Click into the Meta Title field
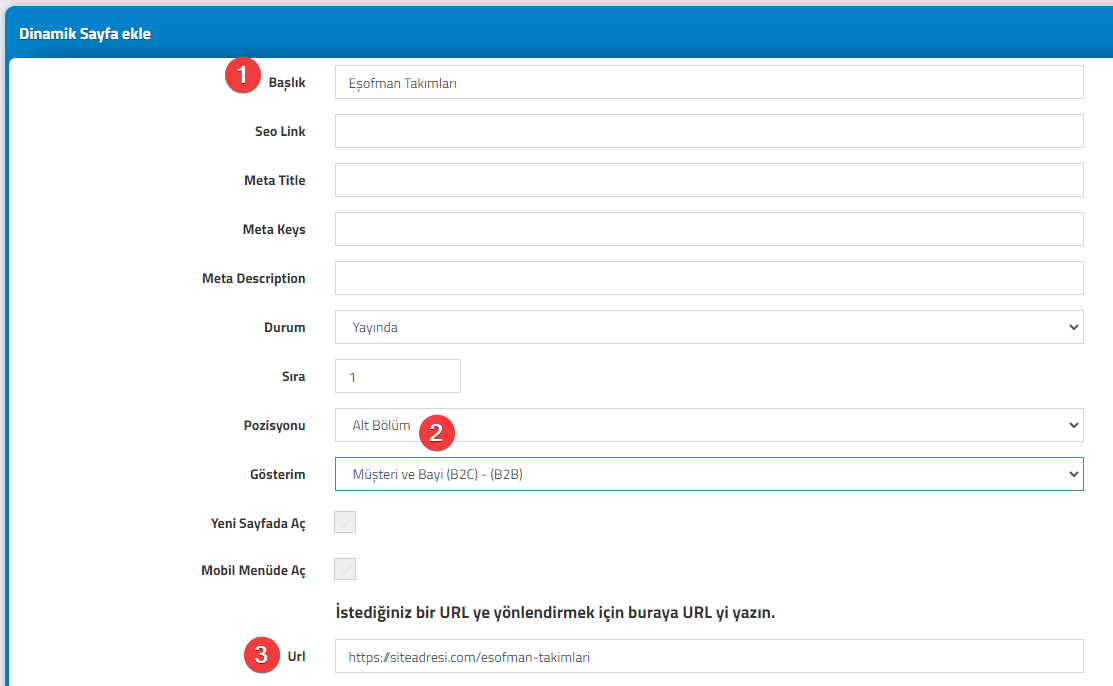 pyautogui.click(x=709, y=180)
